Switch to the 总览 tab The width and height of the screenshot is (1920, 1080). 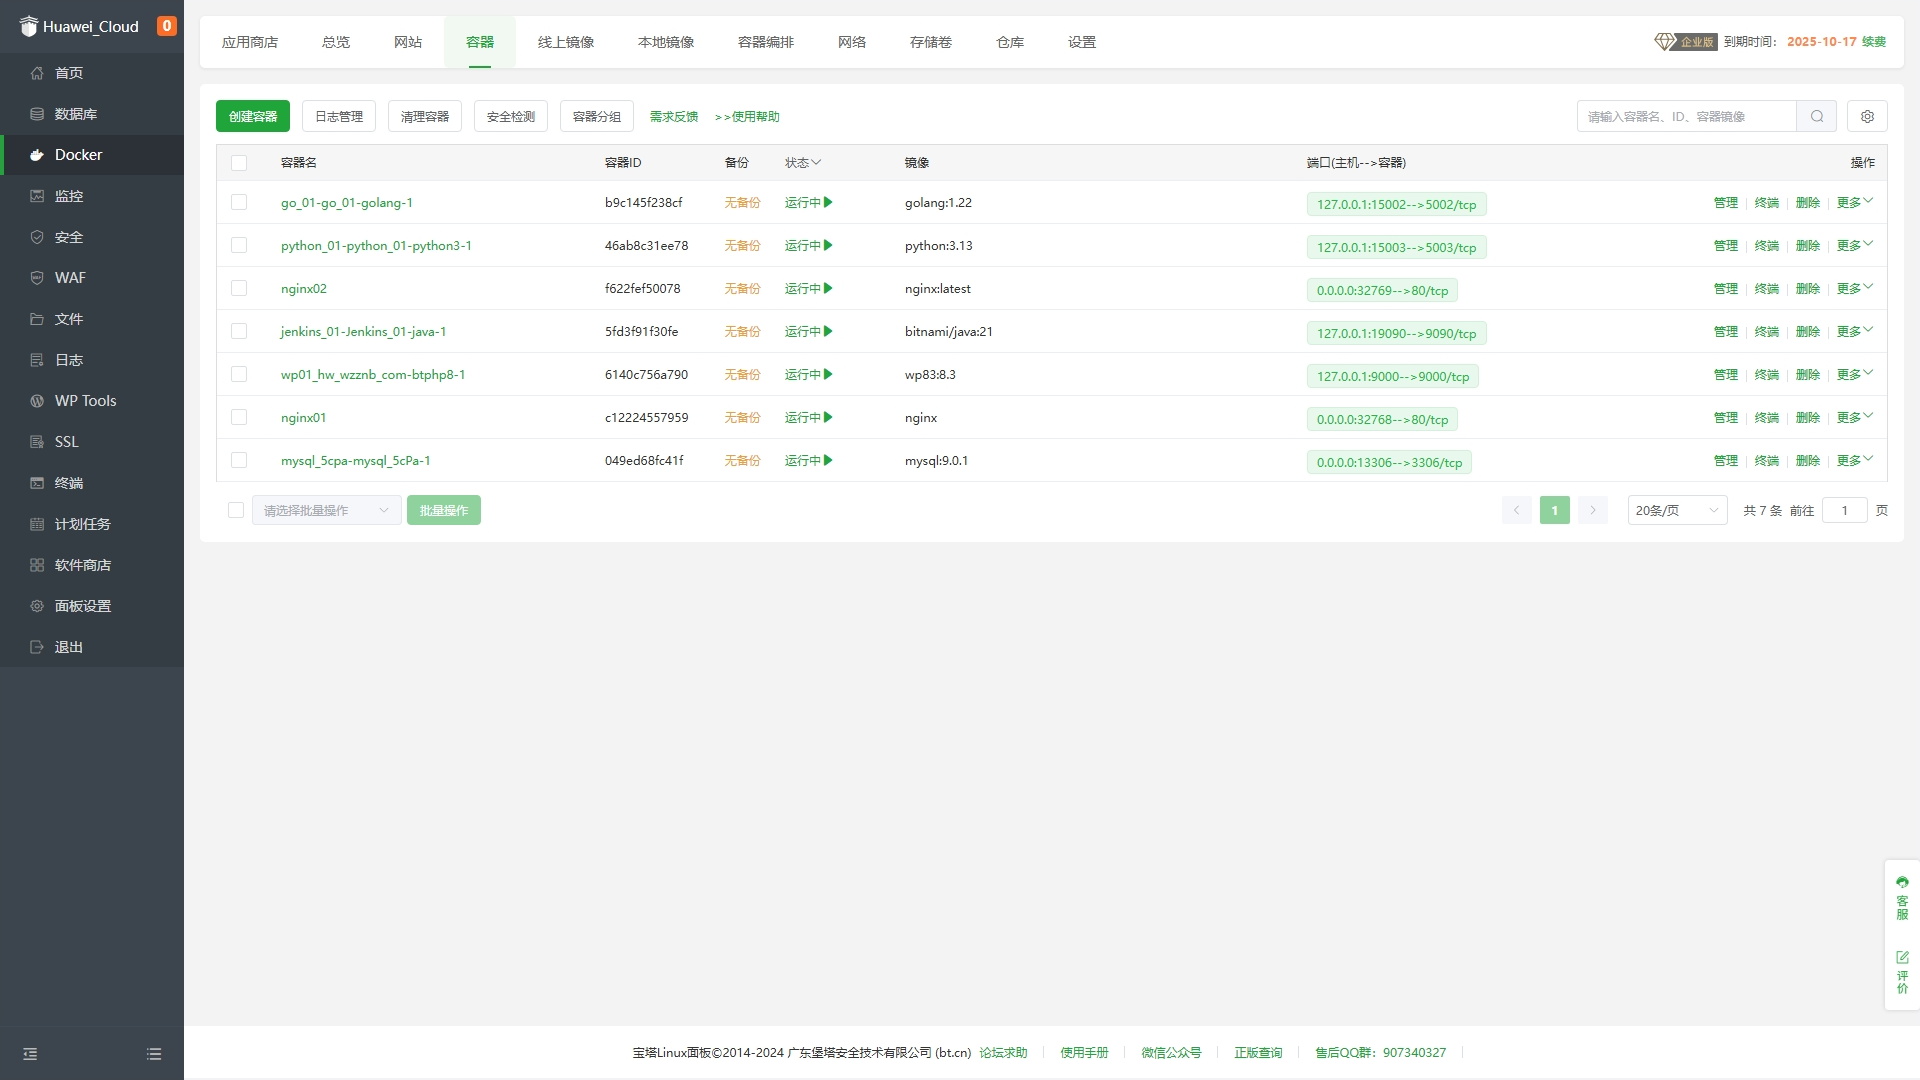(336, 42)
